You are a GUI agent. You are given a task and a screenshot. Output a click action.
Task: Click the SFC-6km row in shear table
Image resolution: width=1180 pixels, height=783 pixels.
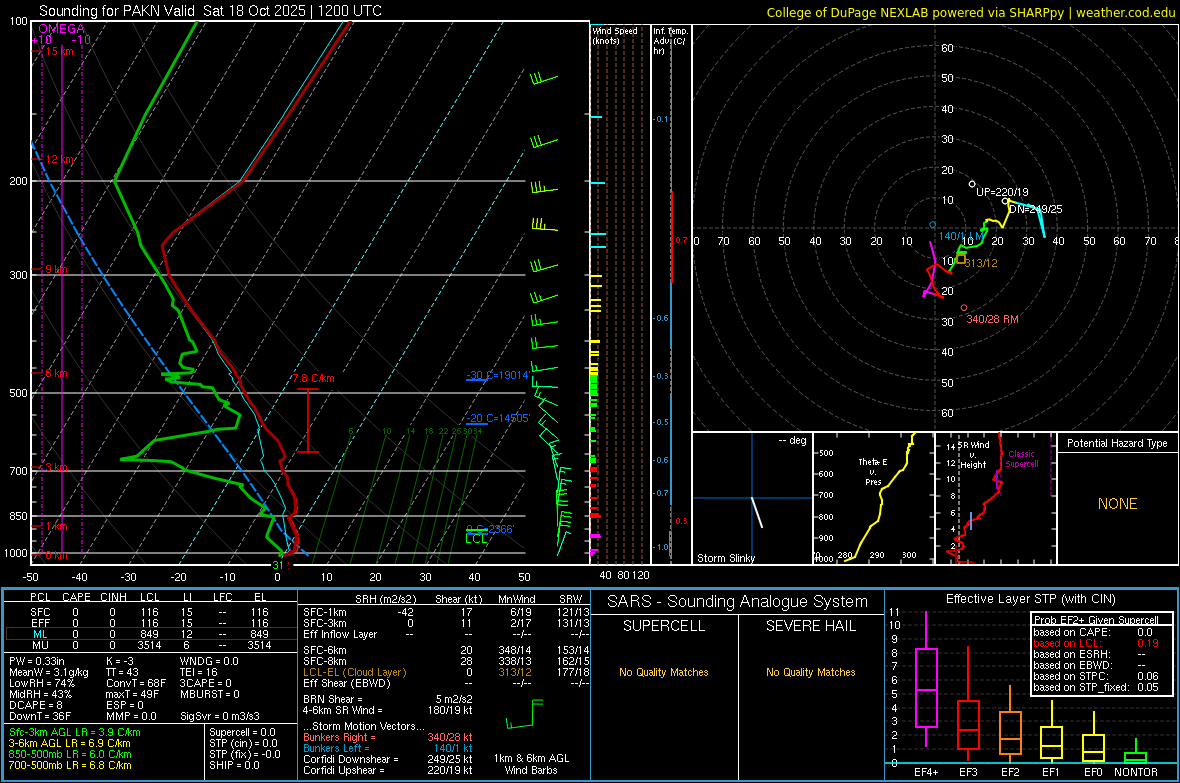coord(446,650)
